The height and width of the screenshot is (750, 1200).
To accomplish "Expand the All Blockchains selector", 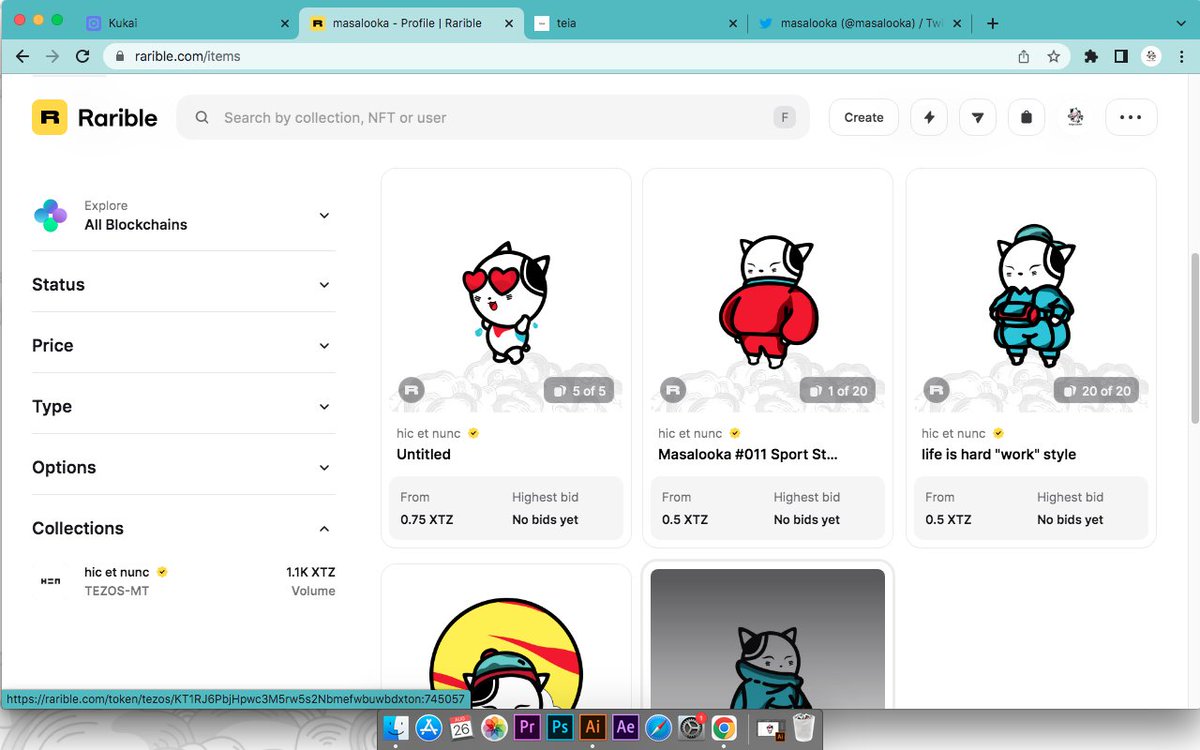I will 183,215.
